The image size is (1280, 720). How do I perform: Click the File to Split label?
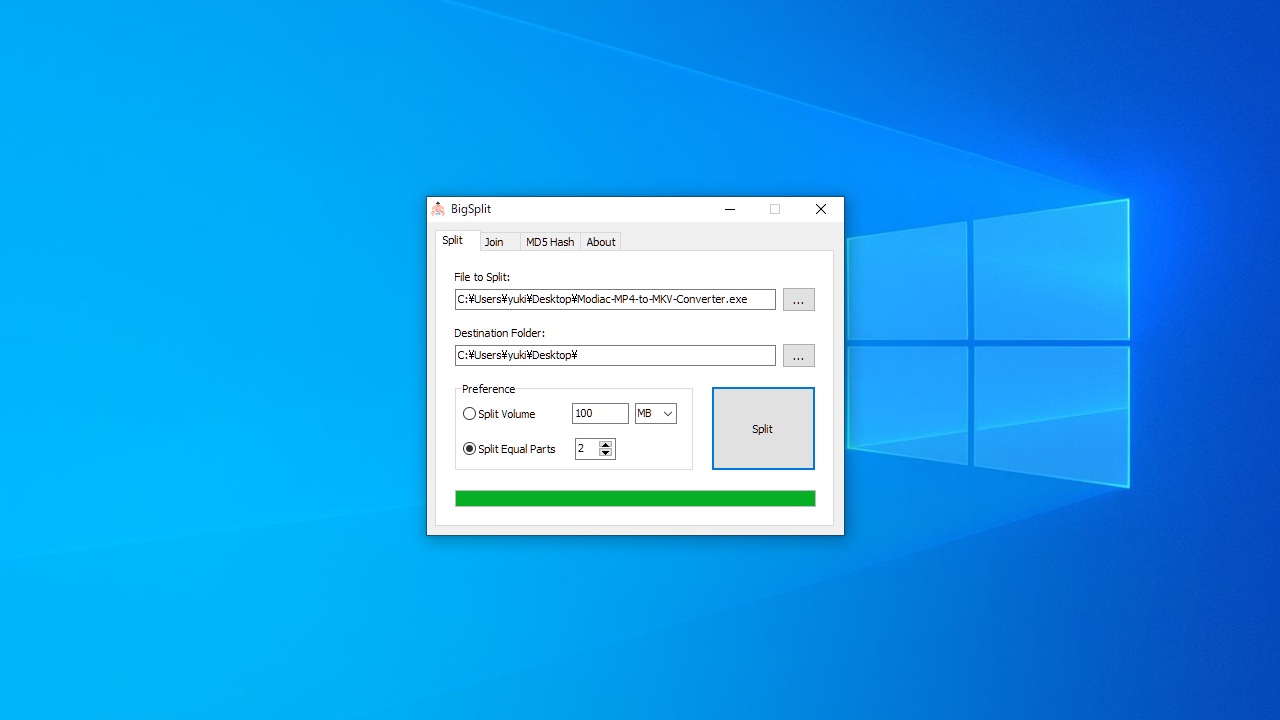tap(482, 277)
